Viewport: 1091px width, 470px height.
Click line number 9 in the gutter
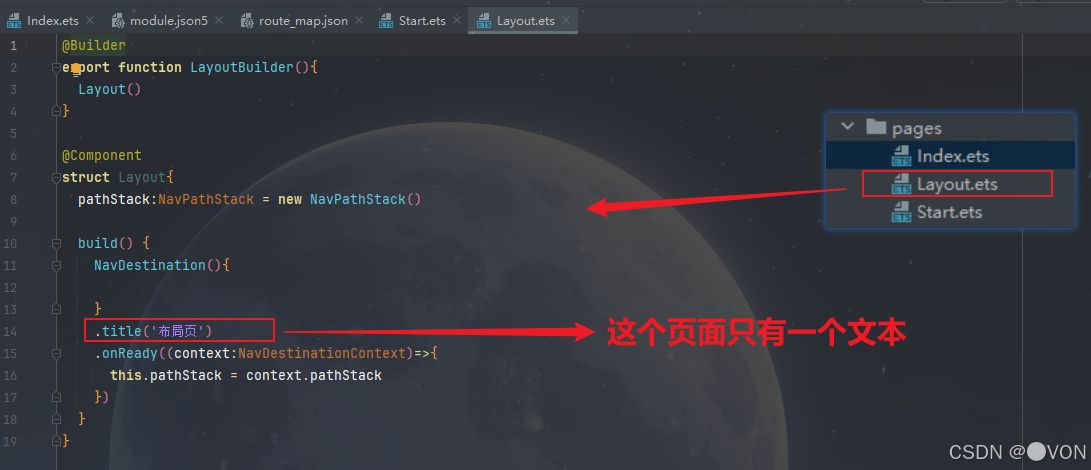point(14,221)
